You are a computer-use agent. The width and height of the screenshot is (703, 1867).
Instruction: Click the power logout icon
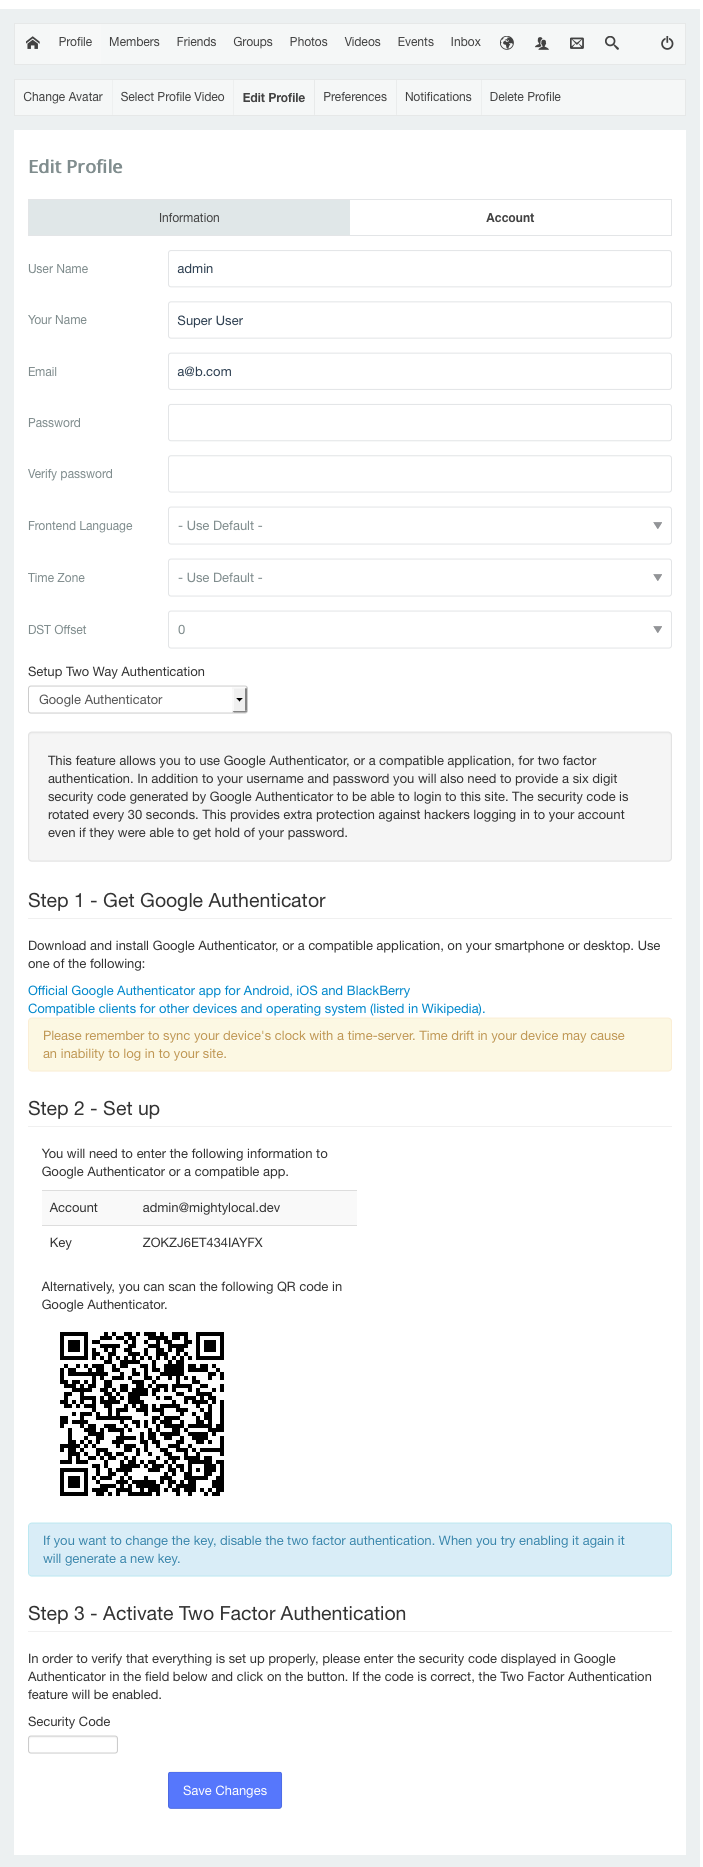click(667, 43)
